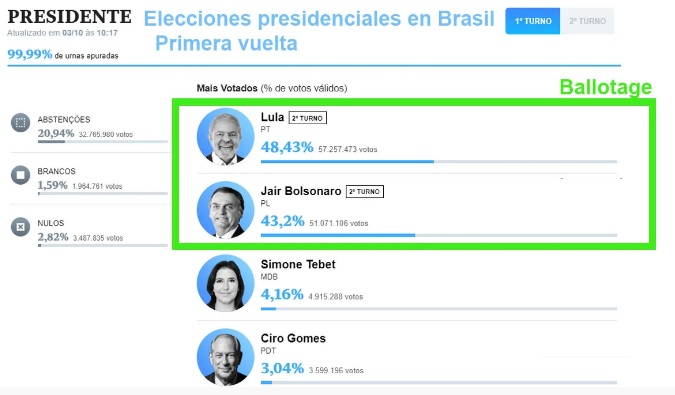Open Ciro Gomes's candidate photo
Viewport: 675px width, 395px height.
pos(226,357)
